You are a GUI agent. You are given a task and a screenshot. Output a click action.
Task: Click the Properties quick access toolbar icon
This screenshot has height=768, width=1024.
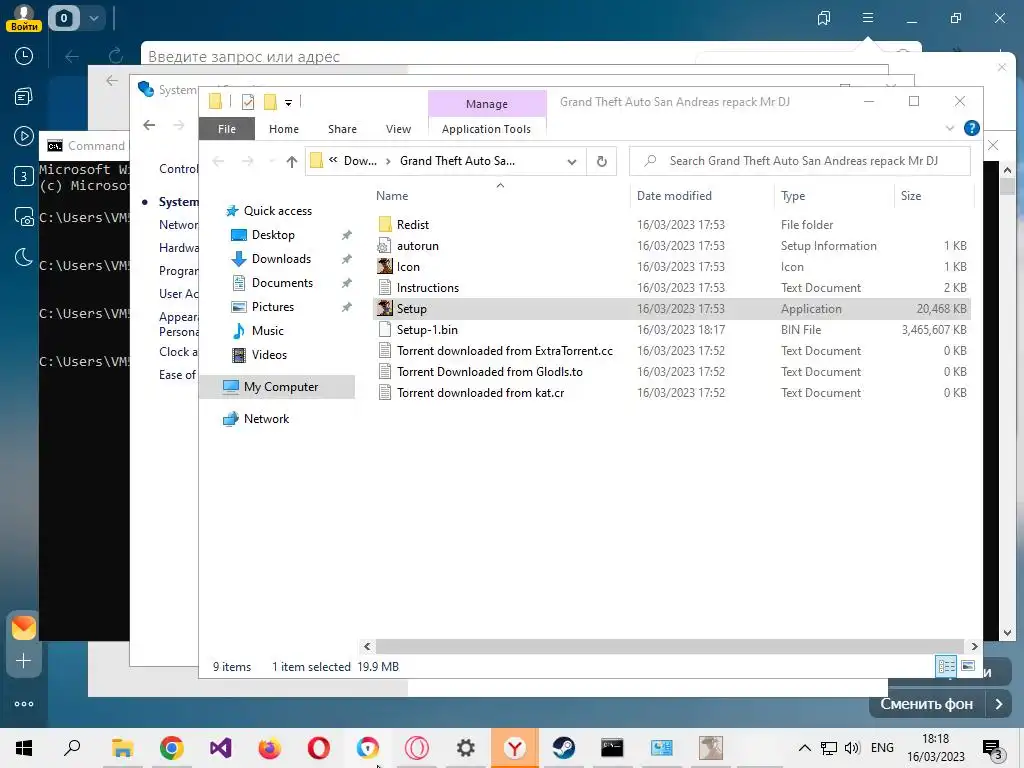pyautogui.click(x=248, y=101)
